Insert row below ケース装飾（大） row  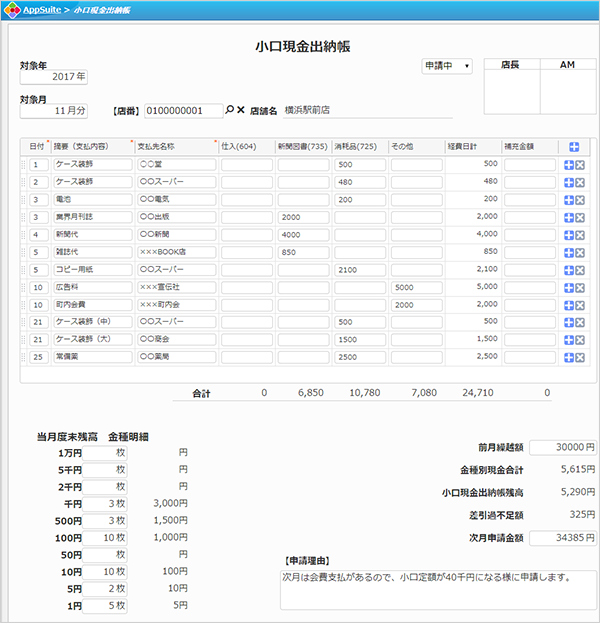pos(569,340)
